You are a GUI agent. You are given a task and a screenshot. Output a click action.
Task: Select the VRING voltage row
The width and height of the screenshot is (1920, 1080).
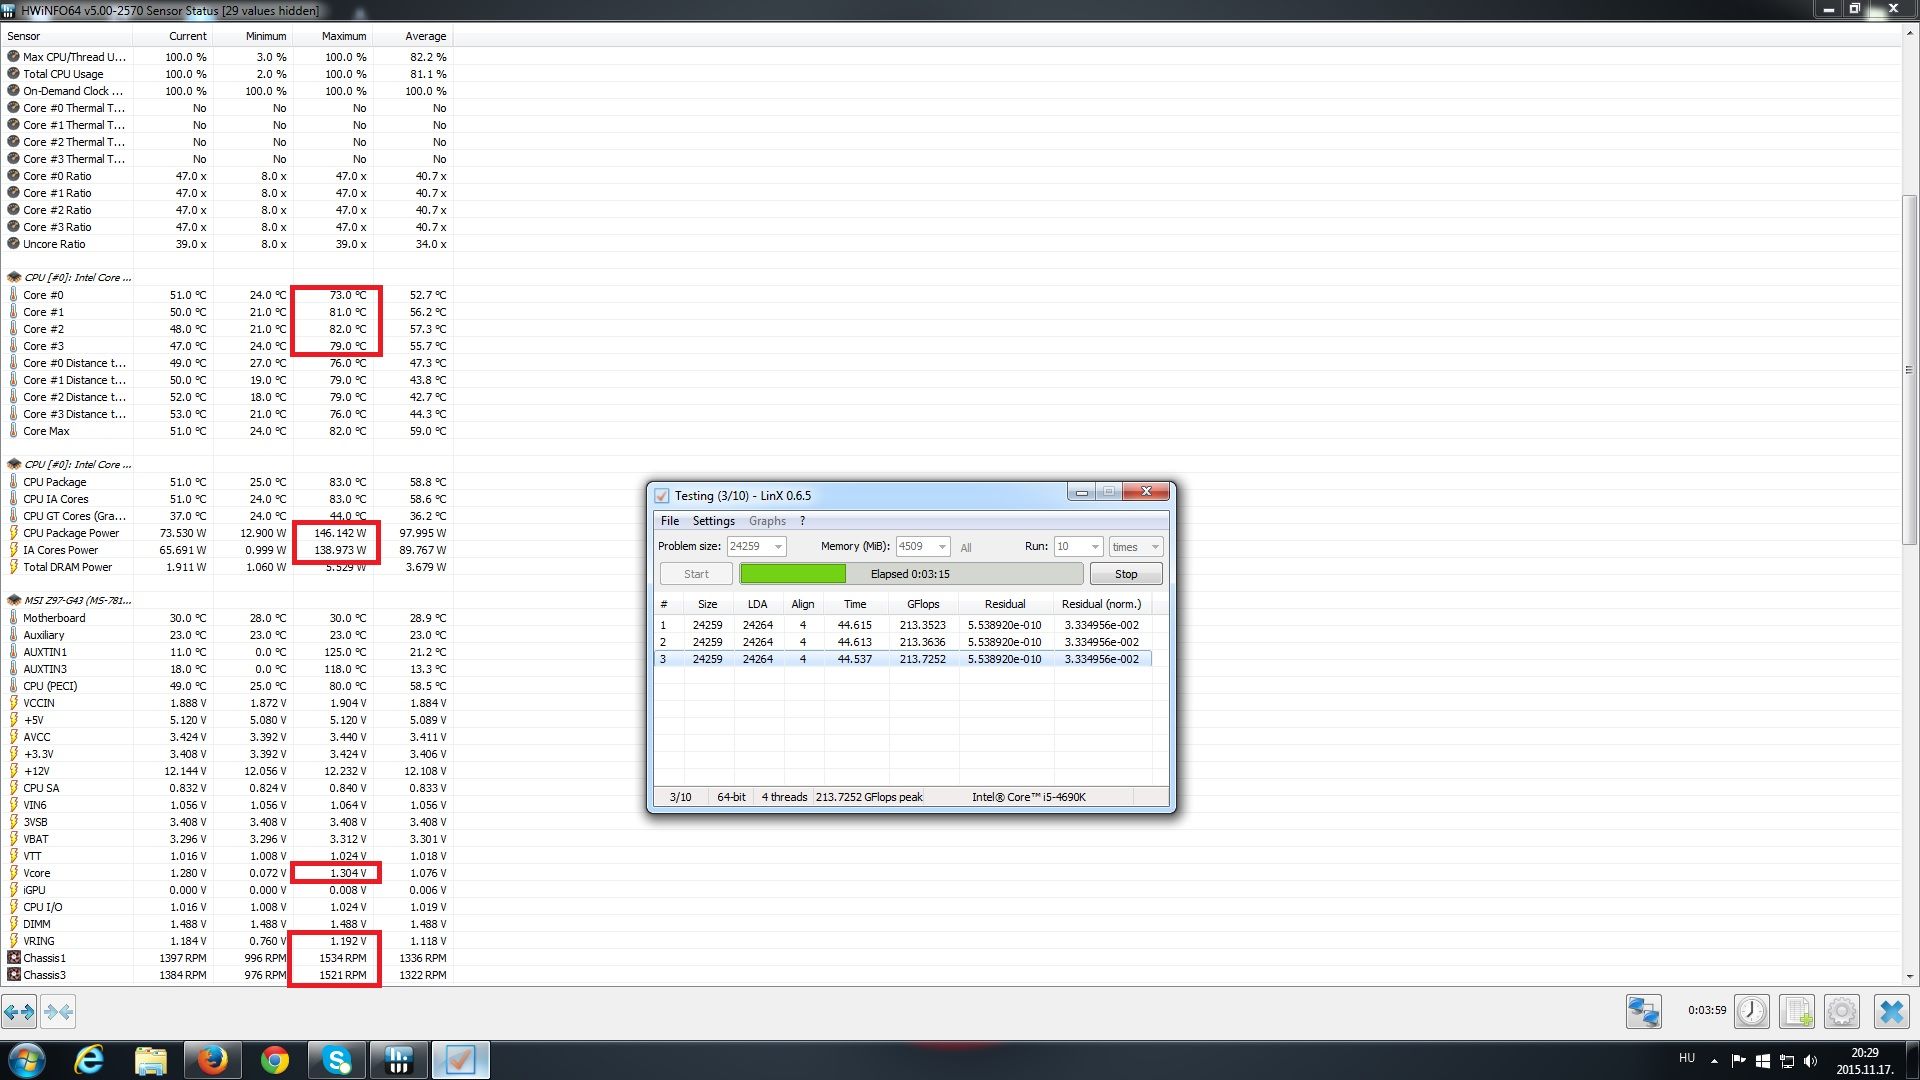point(227,941)
